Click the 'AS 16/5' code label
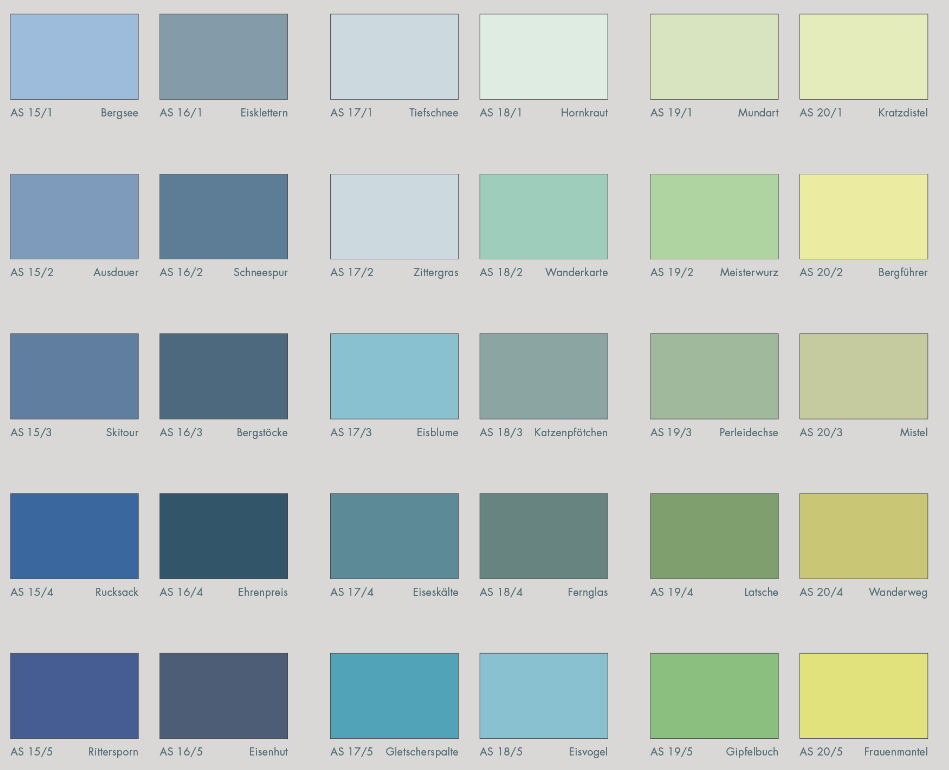Viewport: 949px width, 770px height. click(181, 752)
